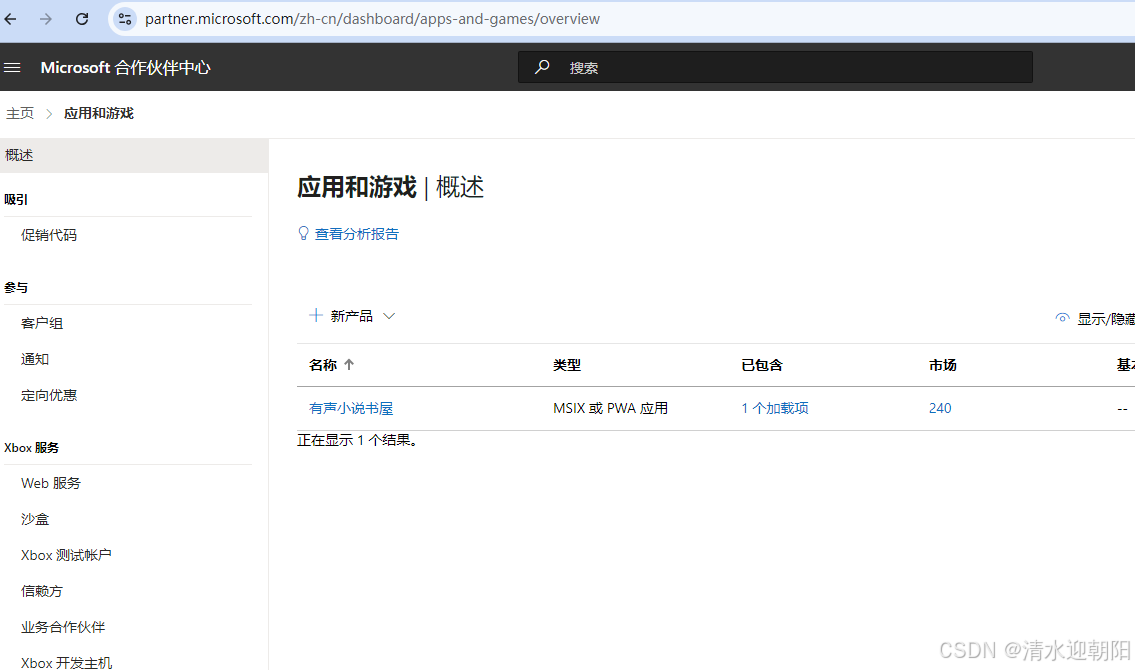The height and width of the screenshot is (670, 1135).
Task: Click the 参与 section heading
Action: click(x=16, y=288)
